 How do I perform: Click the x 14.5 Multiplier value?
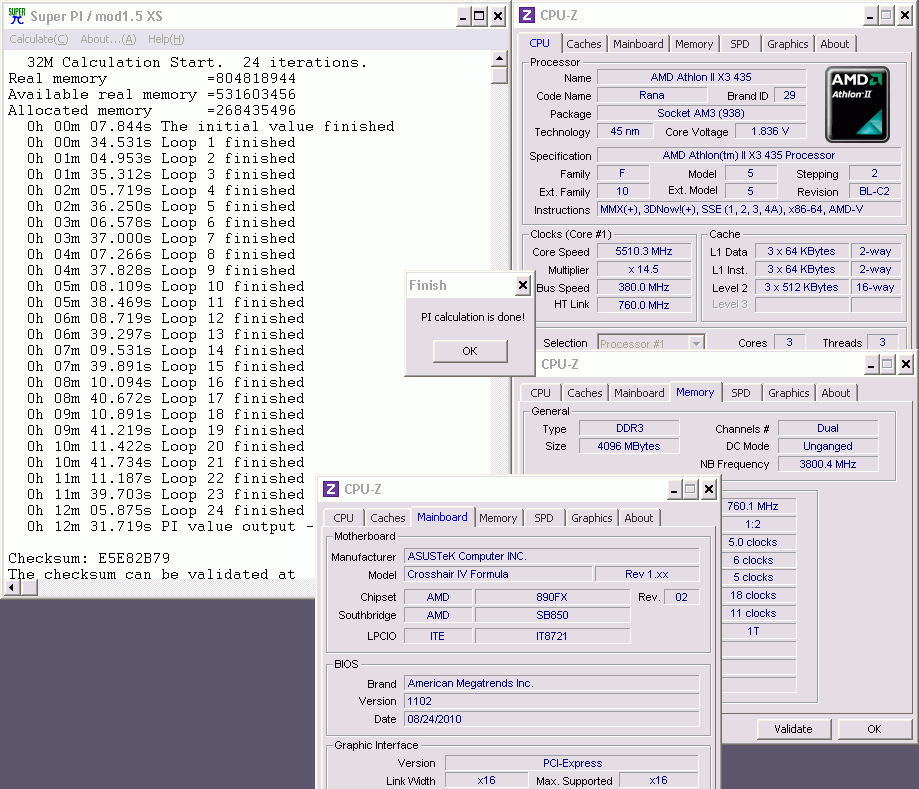644,270
